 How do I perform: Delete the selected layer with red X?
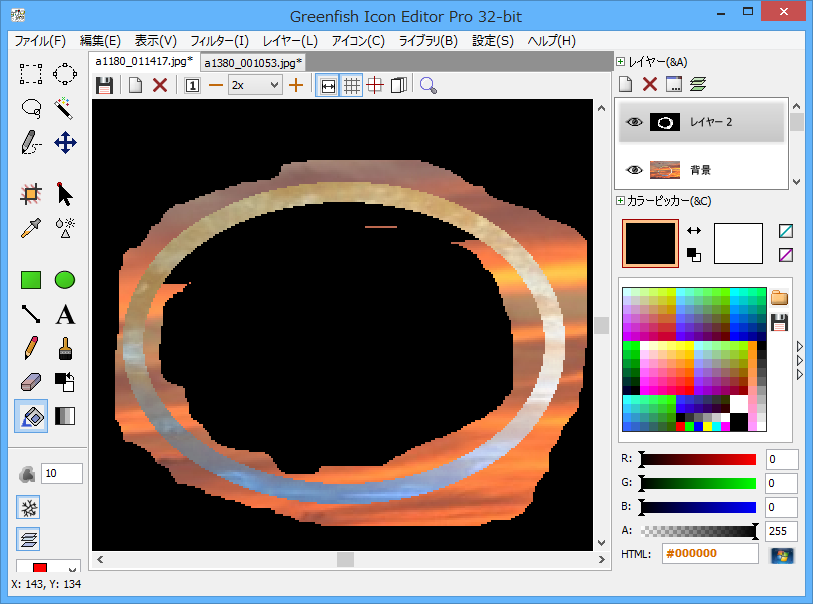pos(650,85)
